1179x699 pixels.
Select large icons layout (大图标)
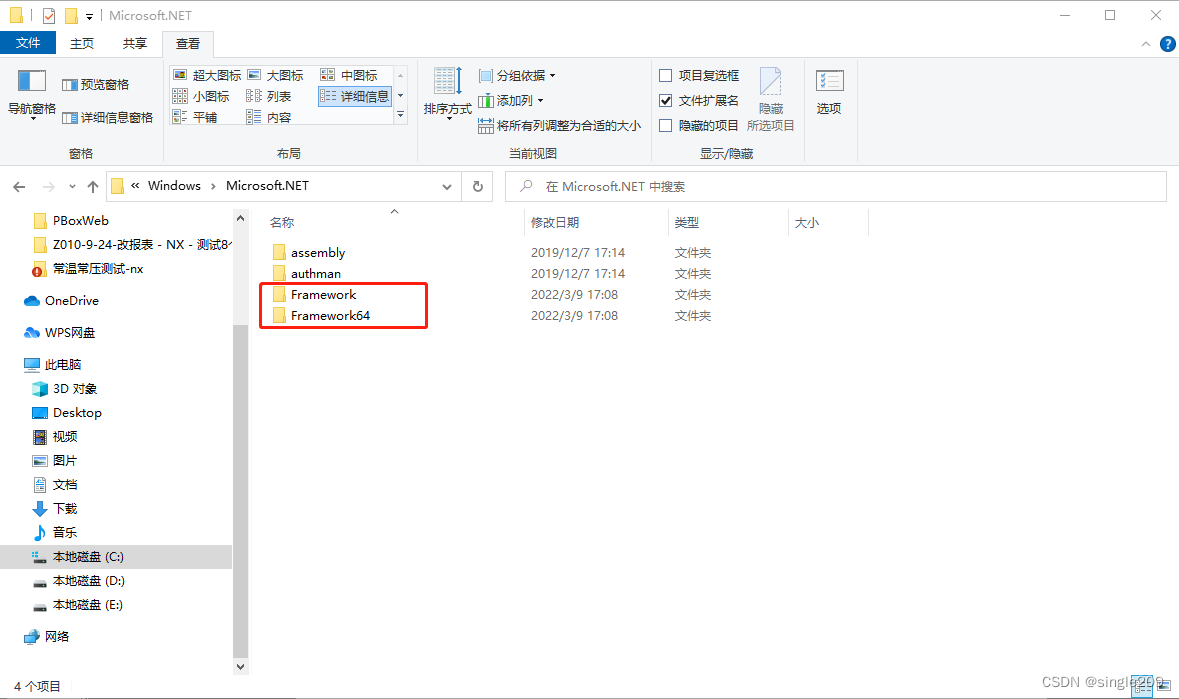pos(275,75)
